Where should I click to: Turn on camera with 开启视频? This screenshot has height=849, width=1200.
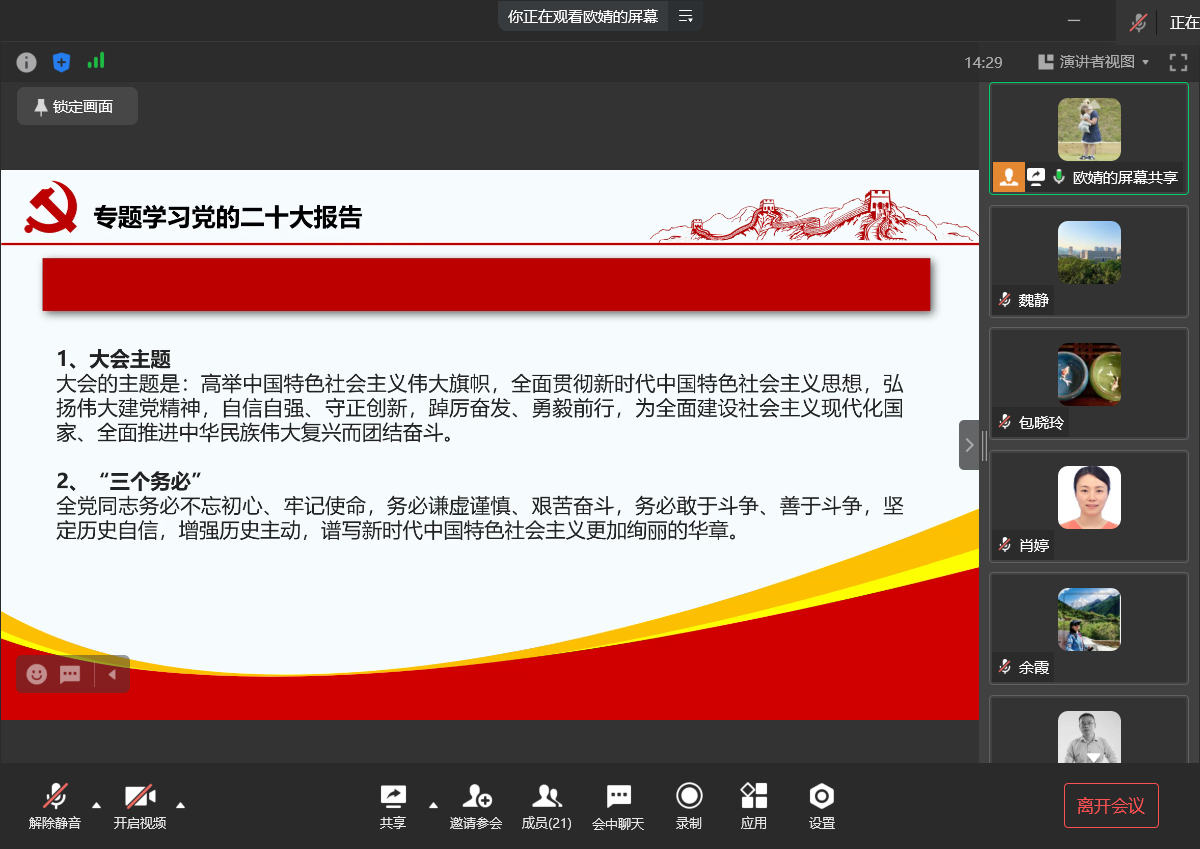tap(139, 805)
